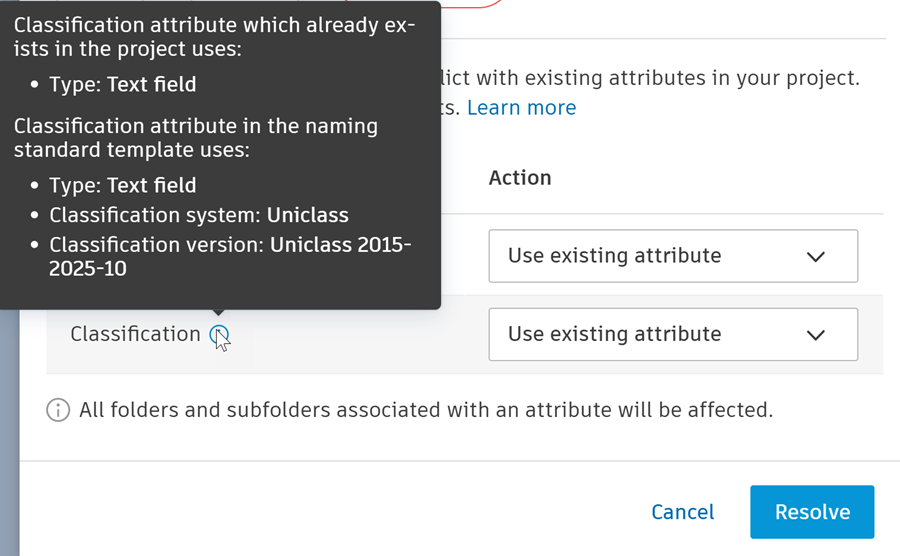Screen dimensions: 900x556
Task: Click the All folders and subfolders notice text
Action: [x=426, y=410]
